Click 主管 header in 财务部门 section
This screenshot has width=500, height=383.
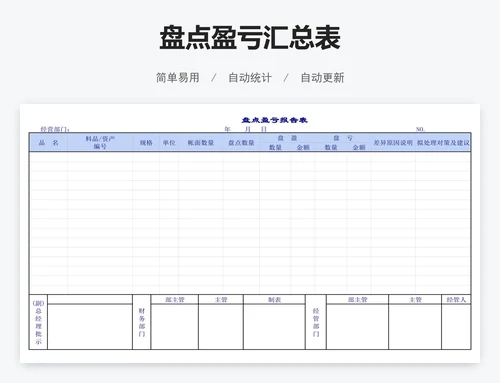tap(221, 300)
